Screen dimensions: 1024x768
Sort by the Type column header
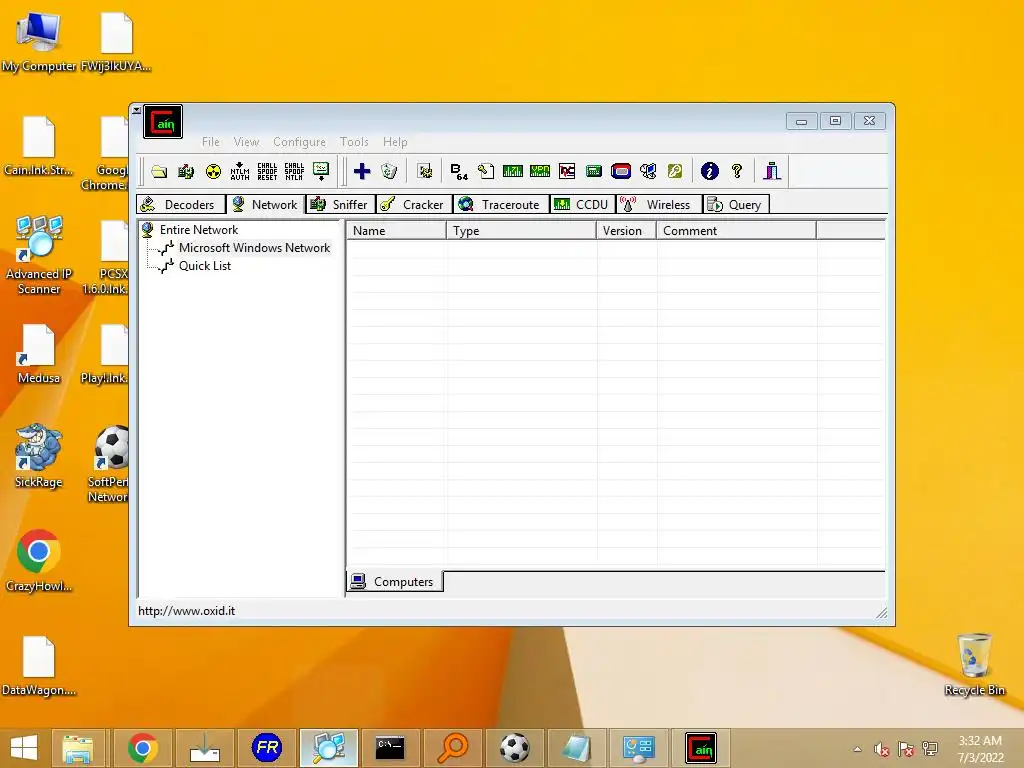[x=521, y=231]
